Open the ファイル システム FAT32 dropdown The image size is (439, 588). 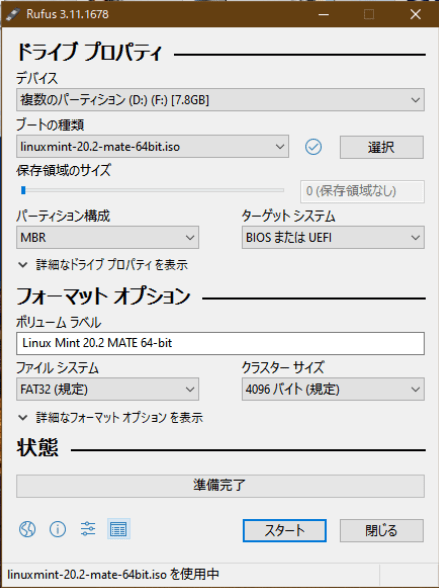[x=107, y=389]
